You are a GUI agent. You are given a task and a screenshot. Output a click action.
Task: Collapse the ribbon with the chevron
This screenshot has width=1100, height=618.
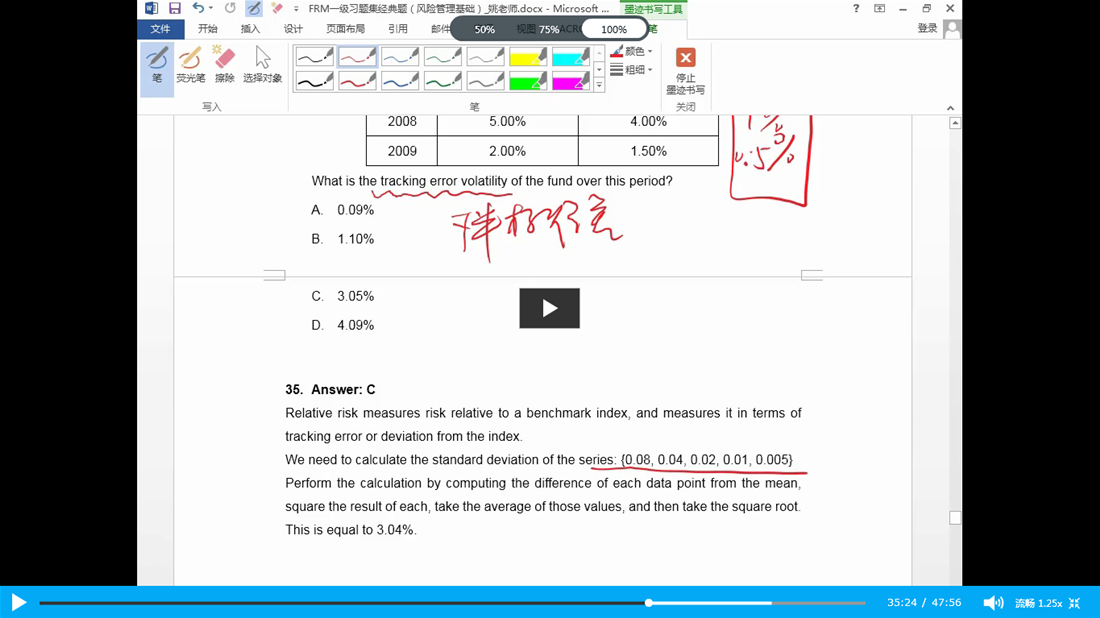click(951, 108)
